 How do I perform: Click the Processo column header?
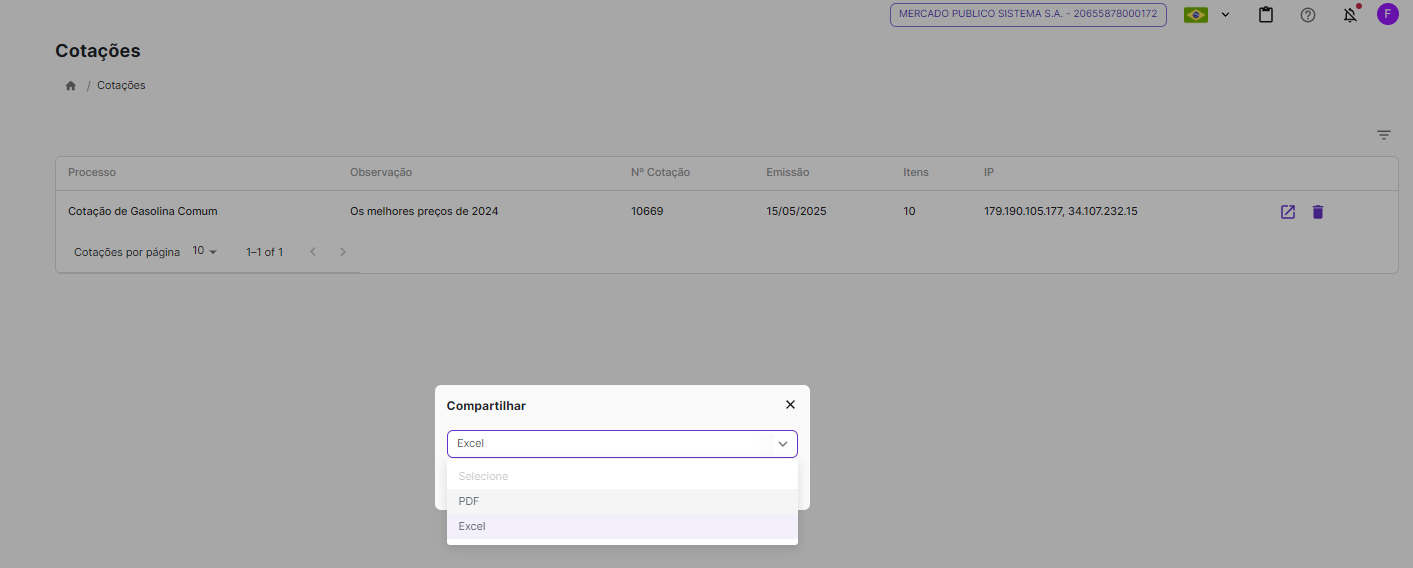tap(92, 173)
